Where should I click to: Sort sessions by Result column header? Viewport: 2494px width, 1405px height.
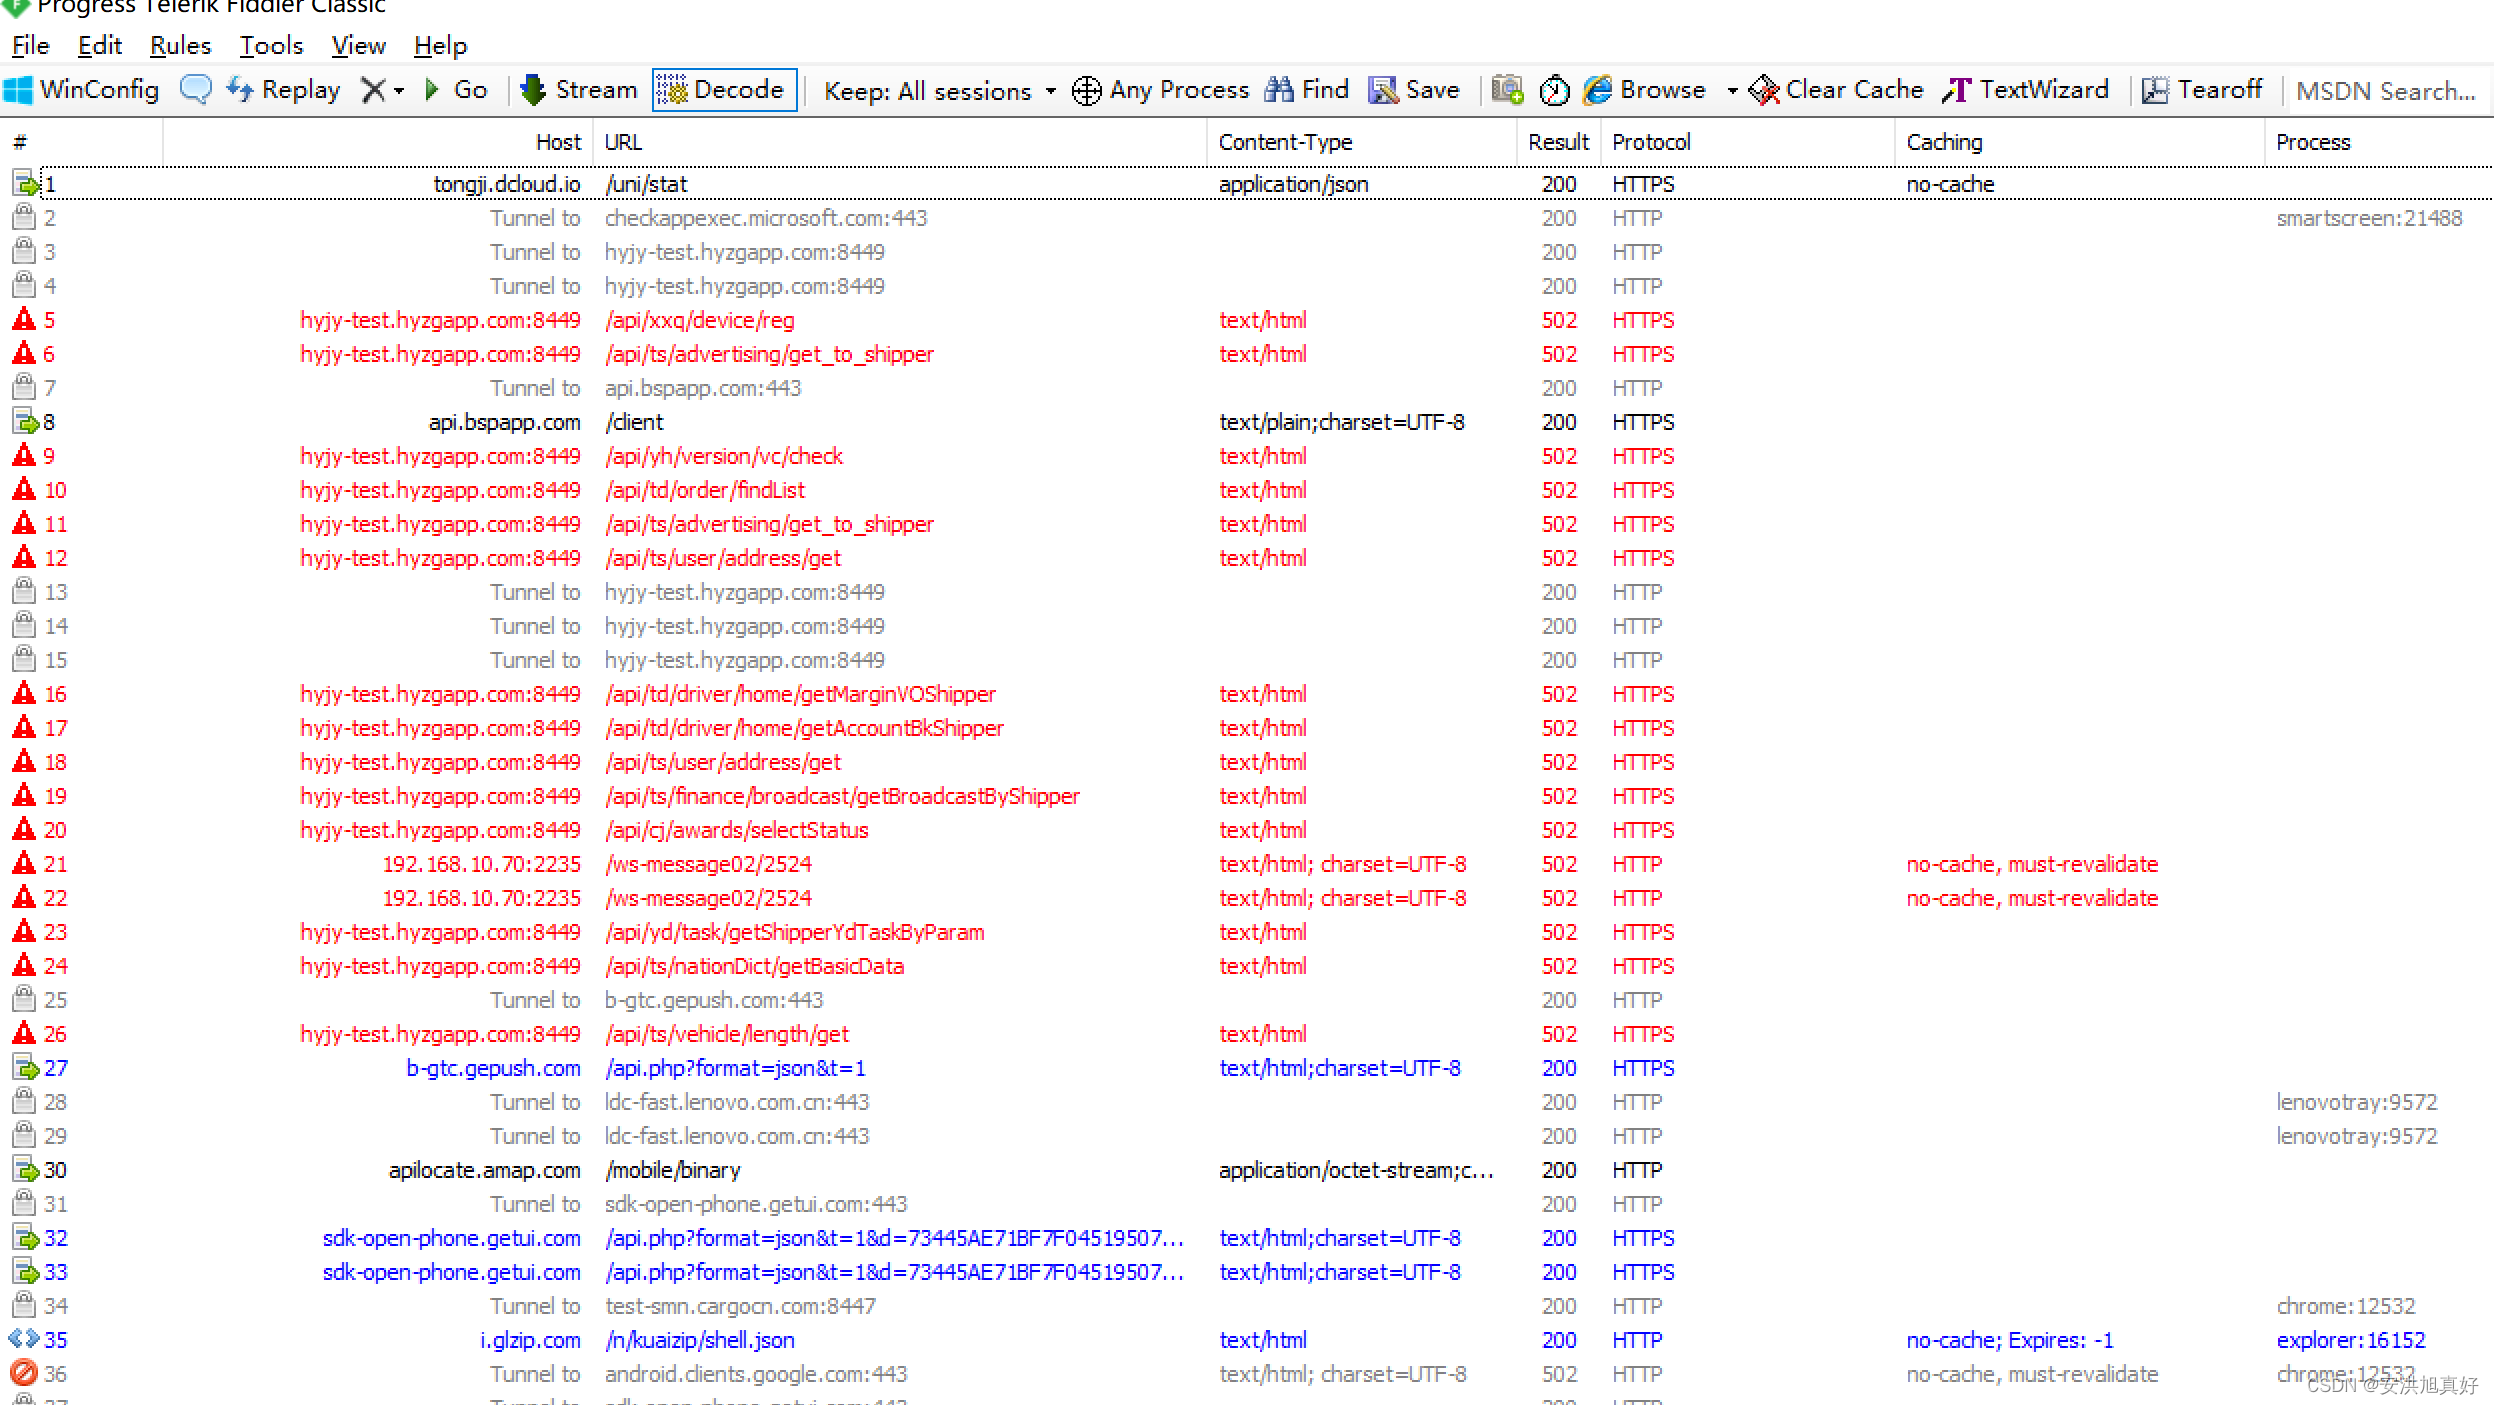[x=1557, y=142]
